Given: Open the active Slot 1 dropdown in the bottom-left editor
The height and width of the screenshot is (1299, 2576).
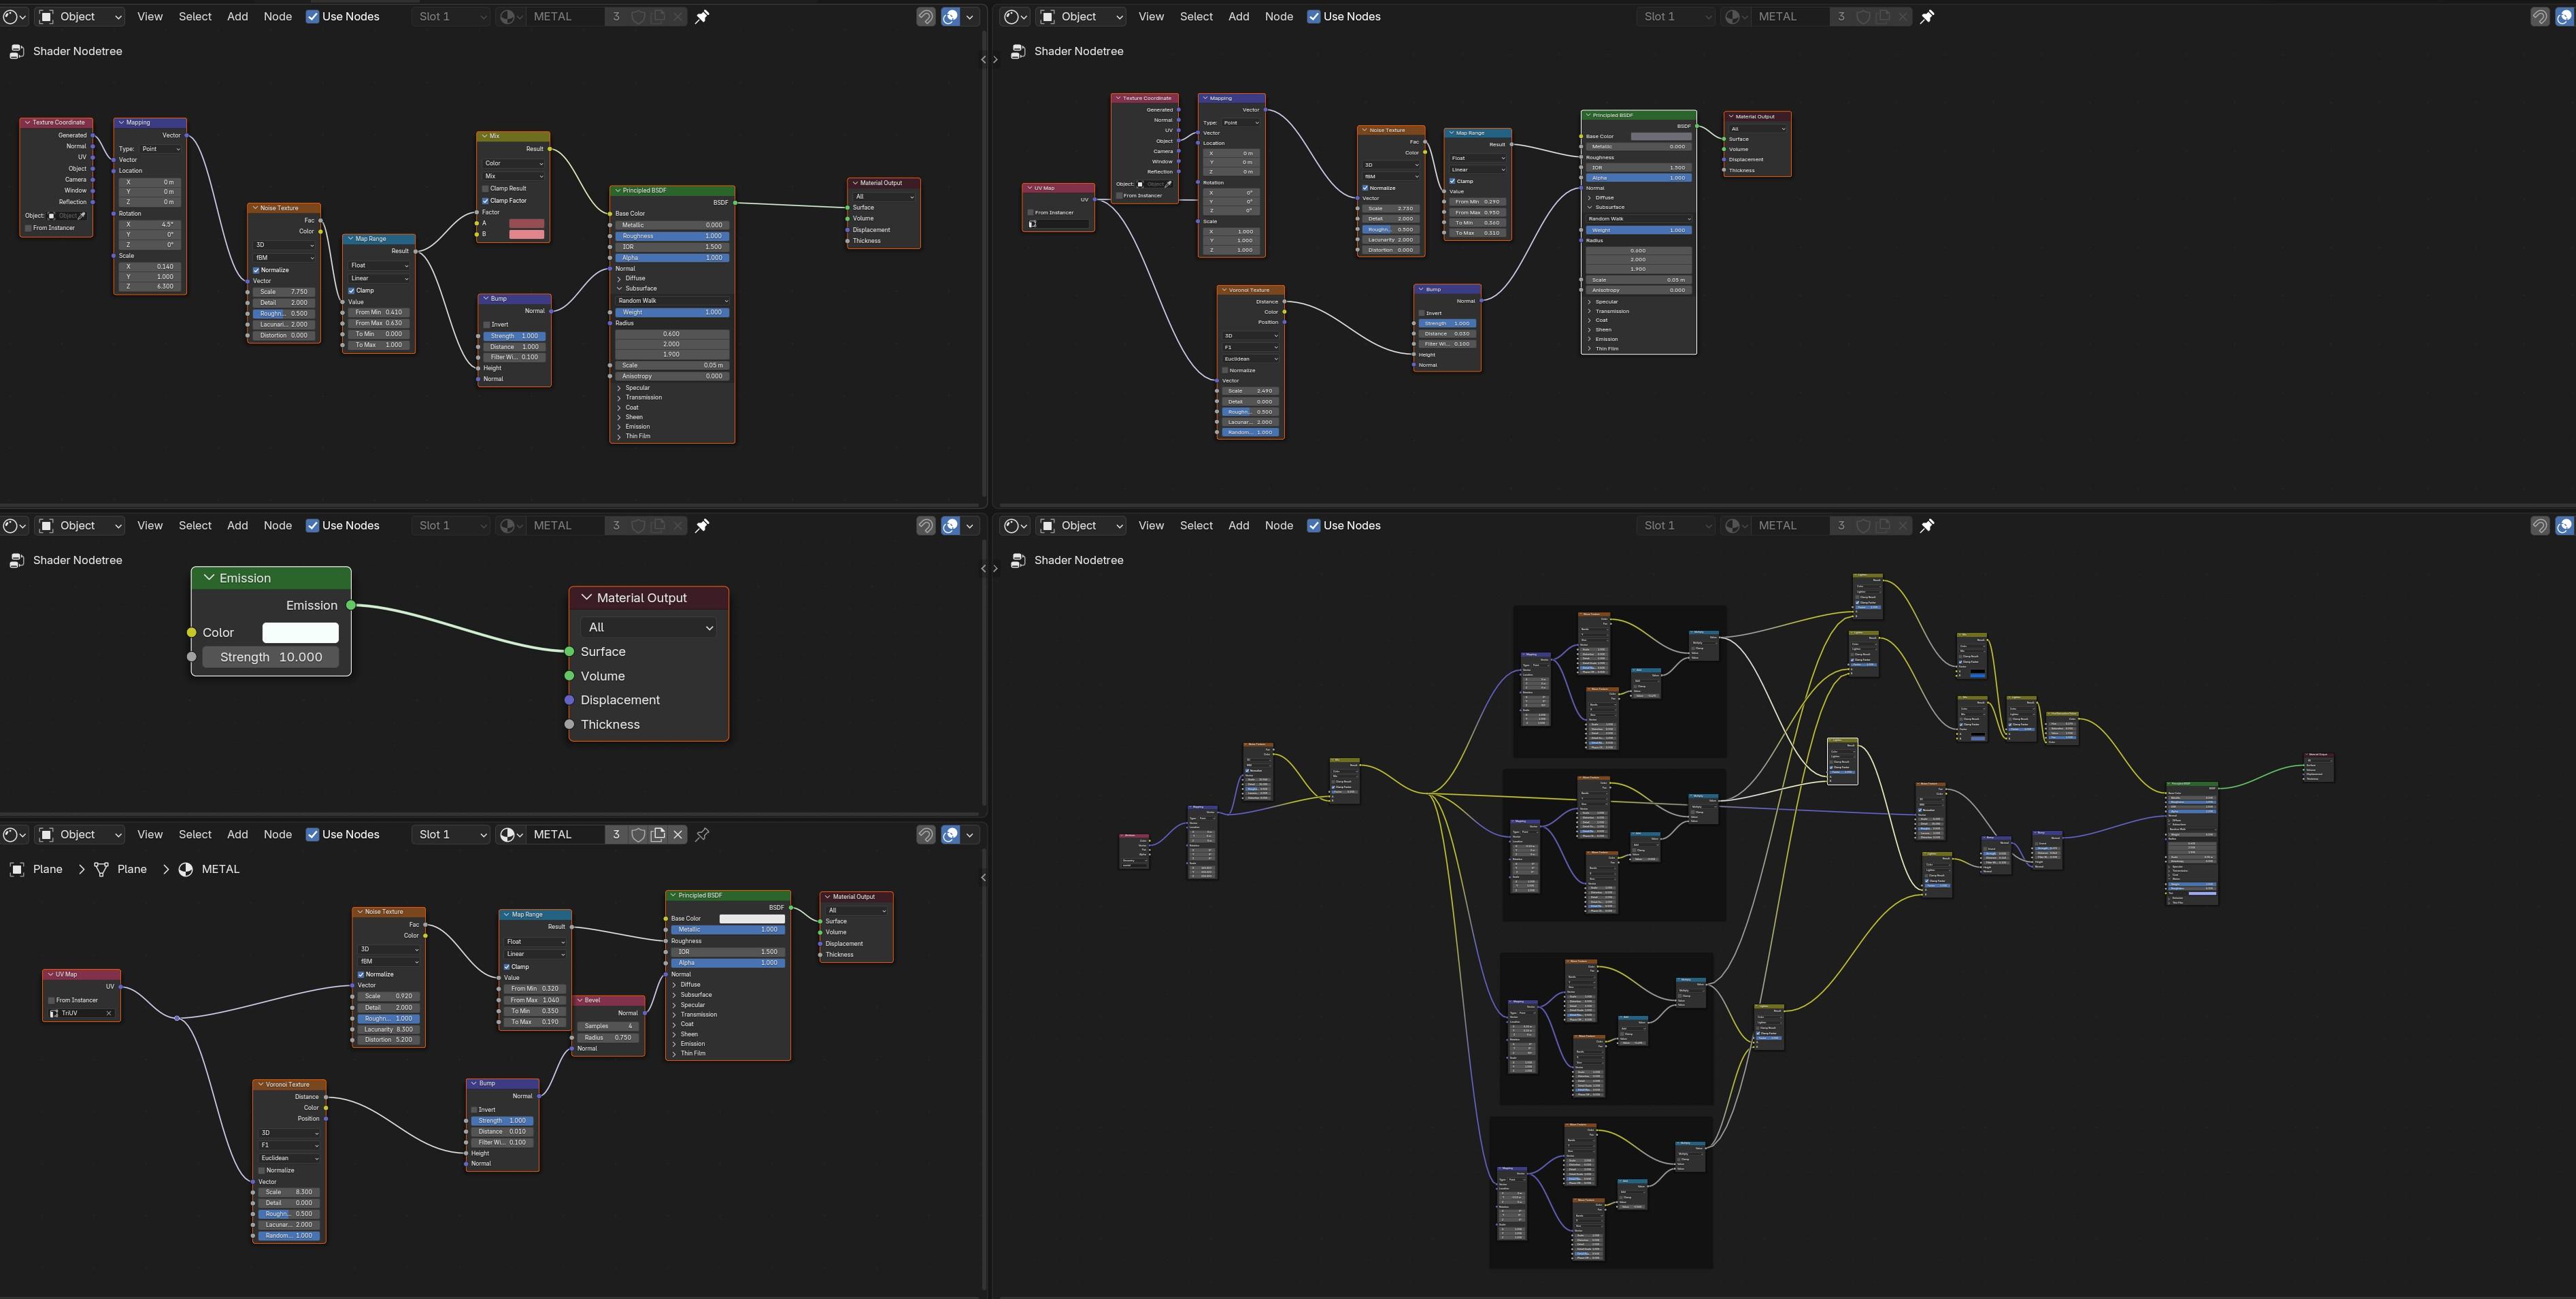Looking at the screenshot, I should [x=450, y=834].
